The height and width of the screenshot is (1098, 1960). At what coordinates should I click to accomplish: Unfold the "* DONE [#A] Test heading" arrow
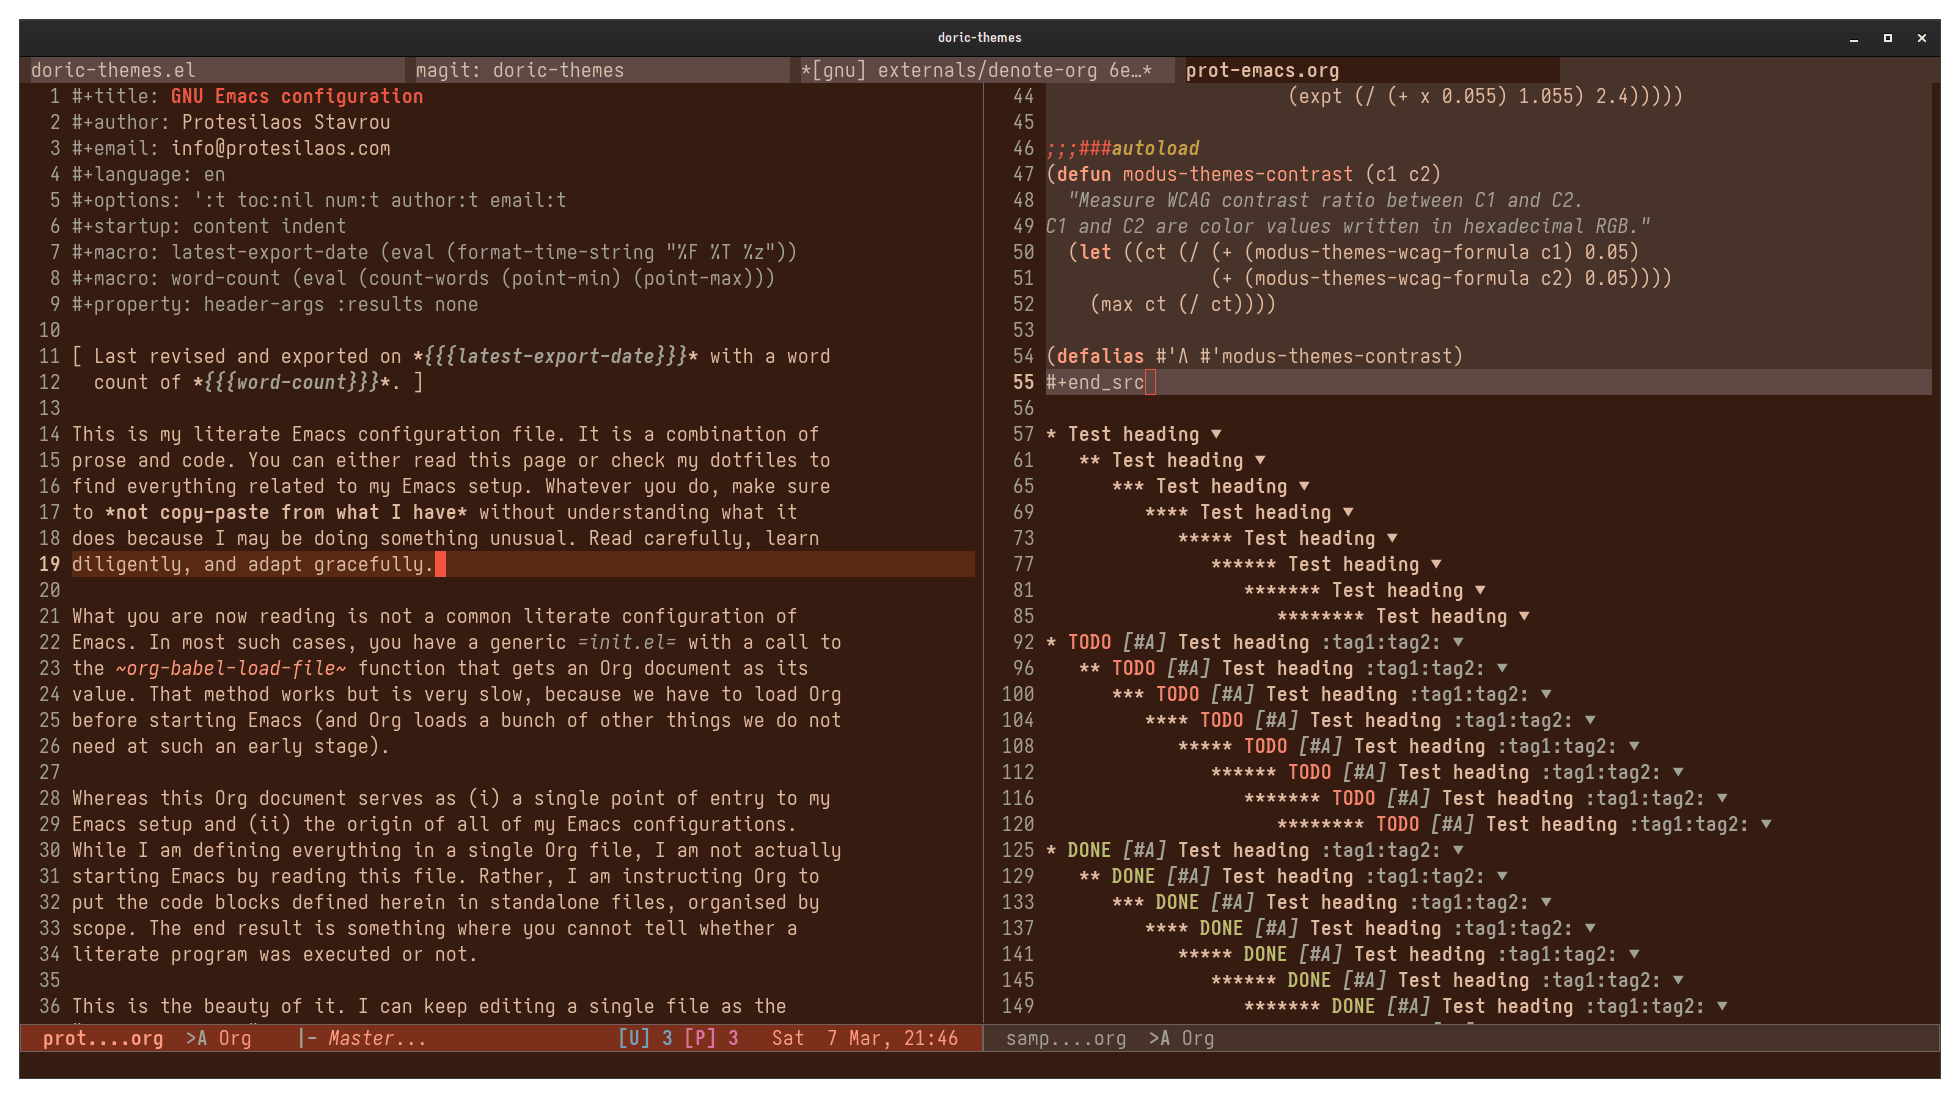[1458, 850]
